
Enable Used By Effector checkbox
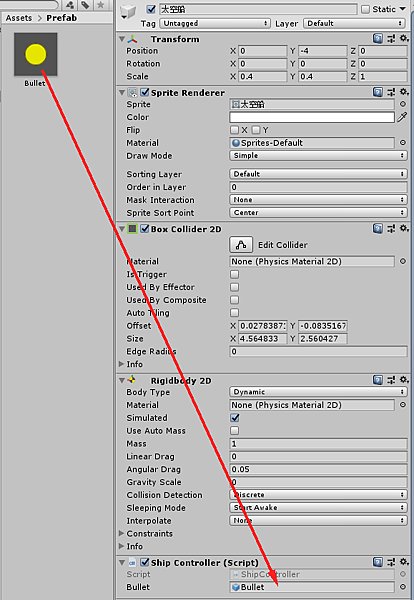click(235, 287)
